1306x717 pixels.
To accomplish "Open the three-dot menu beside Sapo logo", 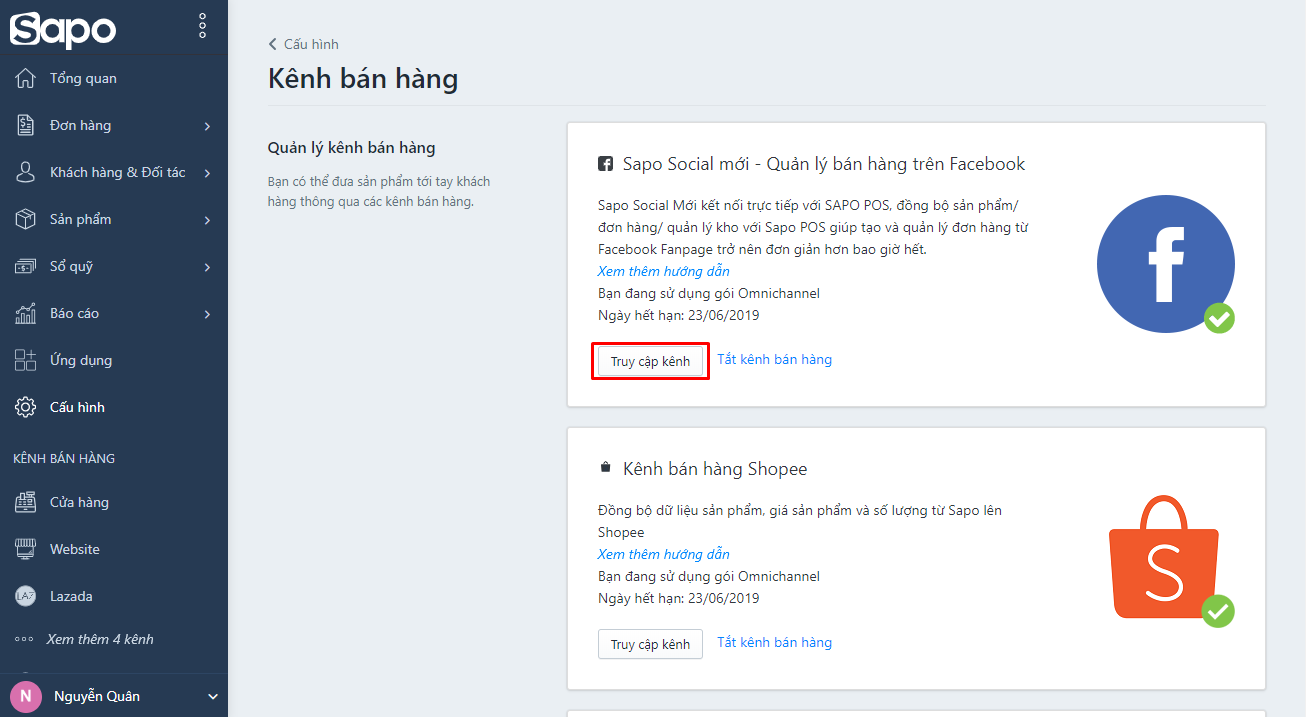I will 203,26.
